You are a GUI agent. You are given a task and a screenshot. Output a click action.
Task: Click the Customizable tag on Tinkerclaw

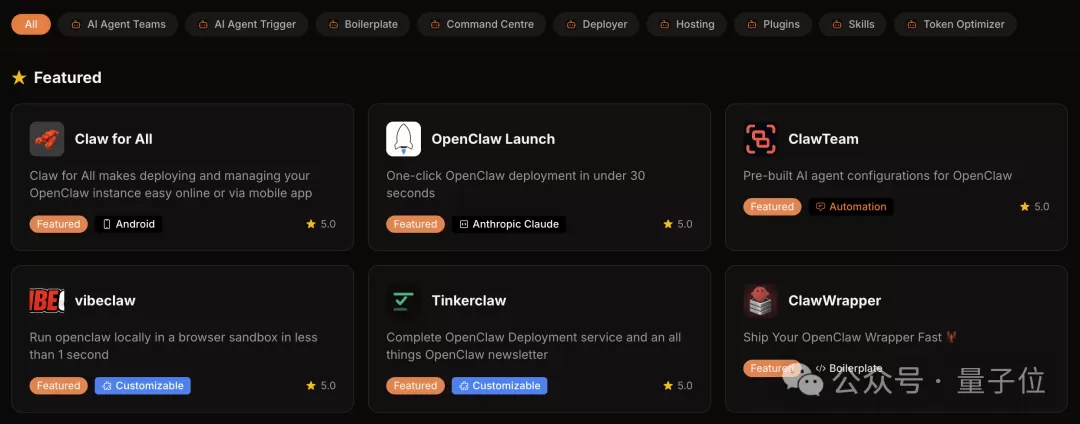tap(499, 385)
